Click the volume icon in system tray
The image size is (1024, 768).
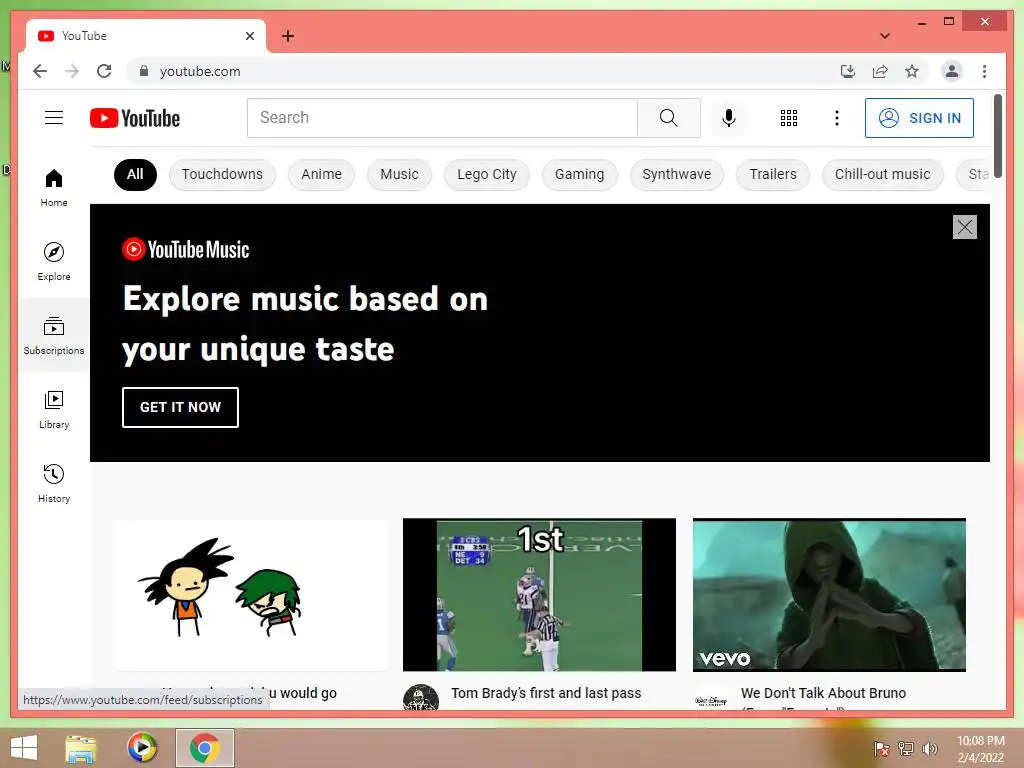click(929, 748)
